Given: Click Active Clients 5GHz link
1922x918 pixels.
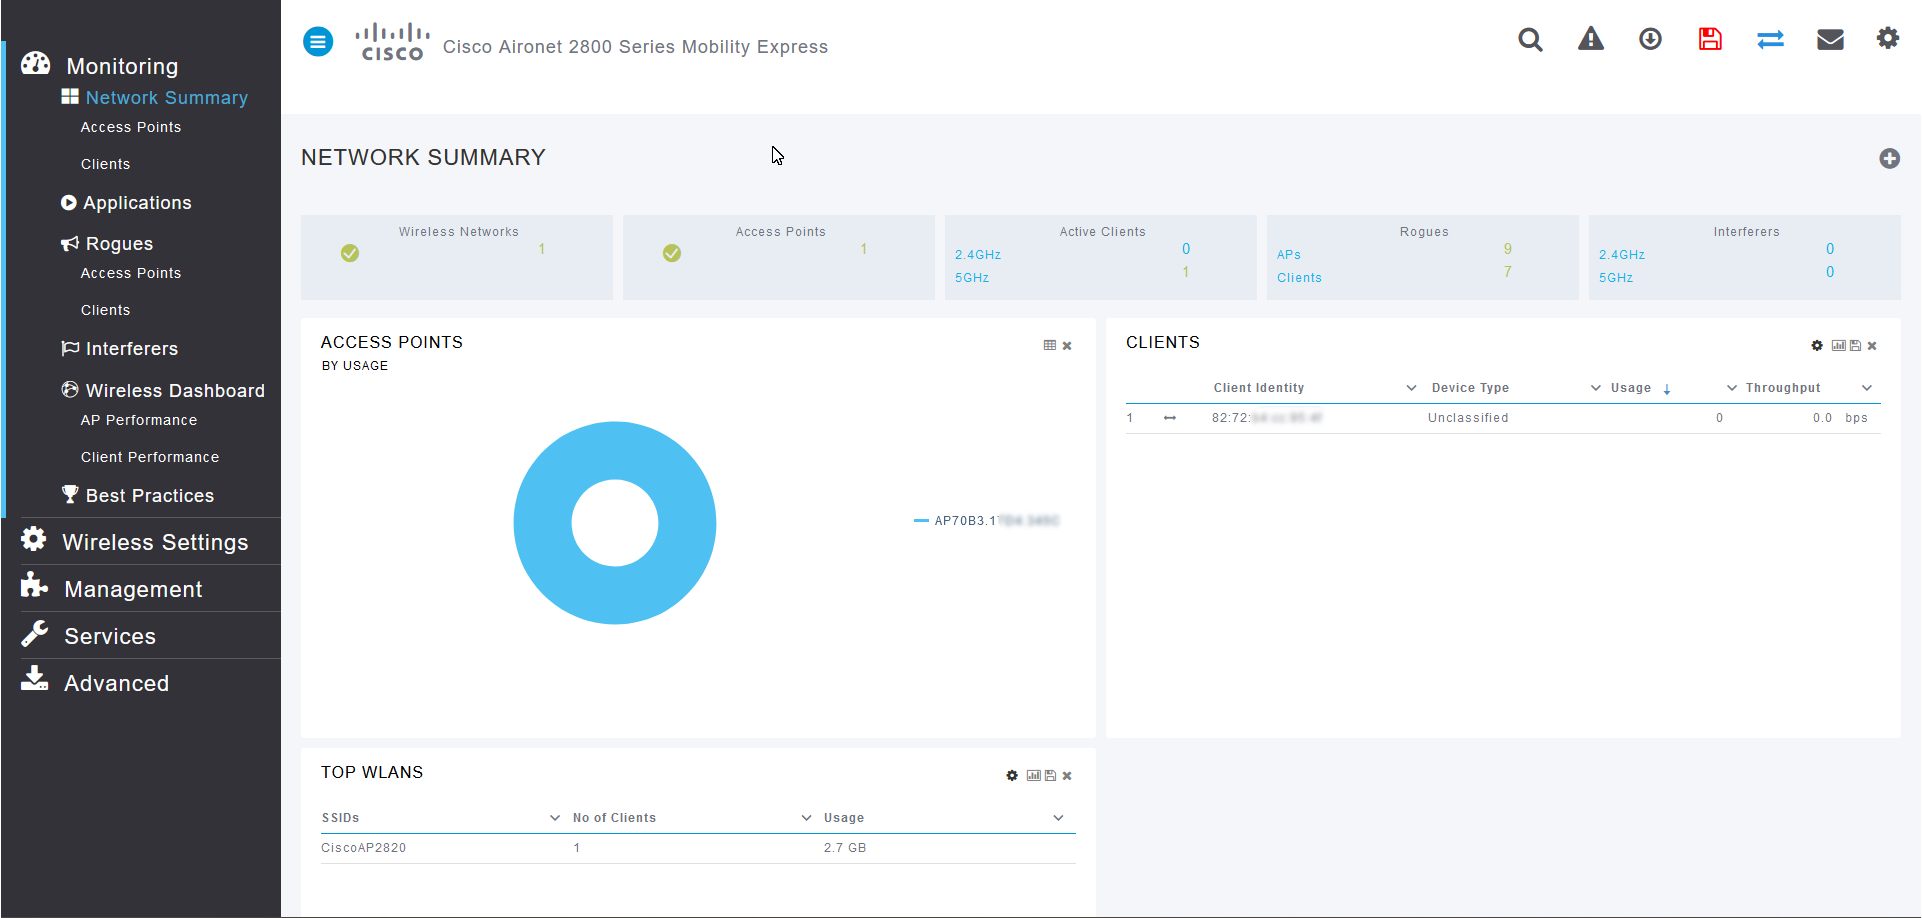Looking at the screenshot, I should pos(972,278).
